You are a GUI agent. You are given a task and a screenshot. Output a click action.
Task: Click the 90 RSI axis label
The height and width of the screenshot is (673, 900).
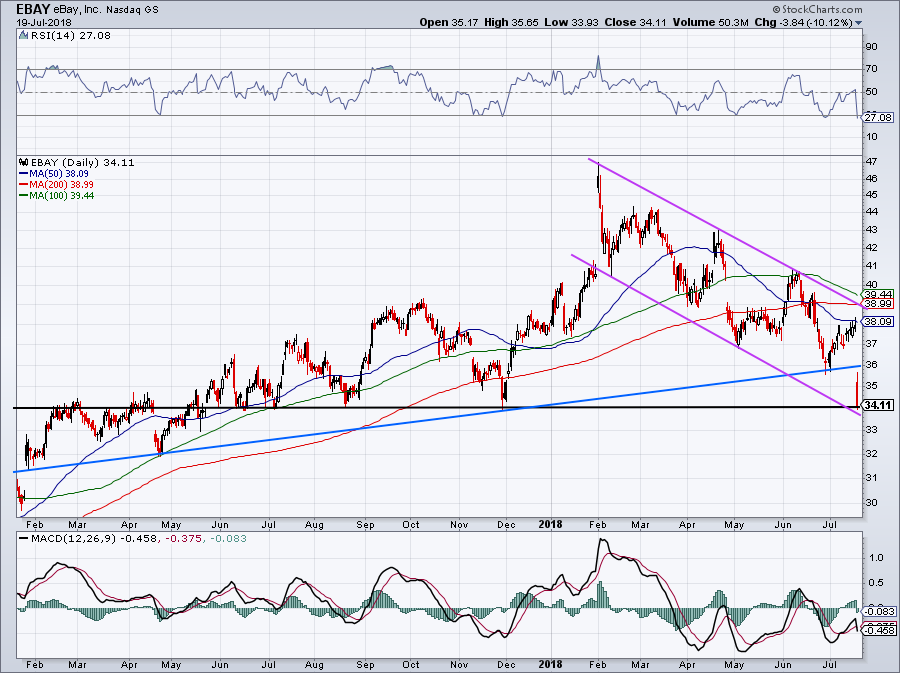tap(872, 47)
